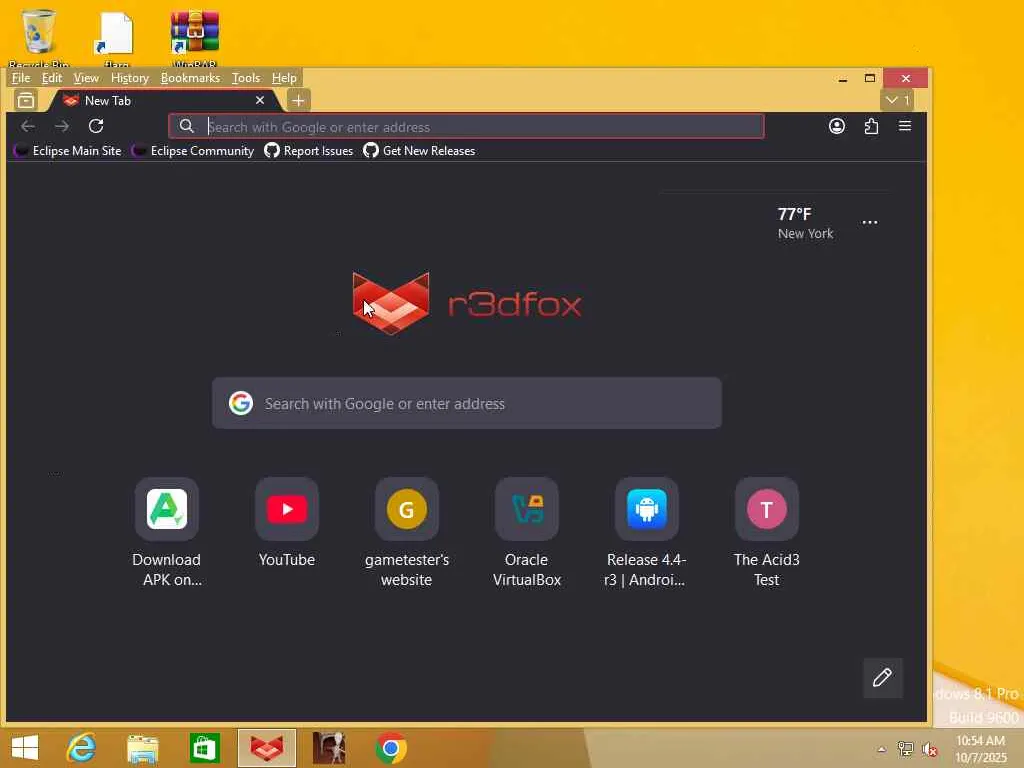Screen dimensions: 1024x768
Task: Open the Firefox View tab overview icon
Action: [x=25, y=101]
